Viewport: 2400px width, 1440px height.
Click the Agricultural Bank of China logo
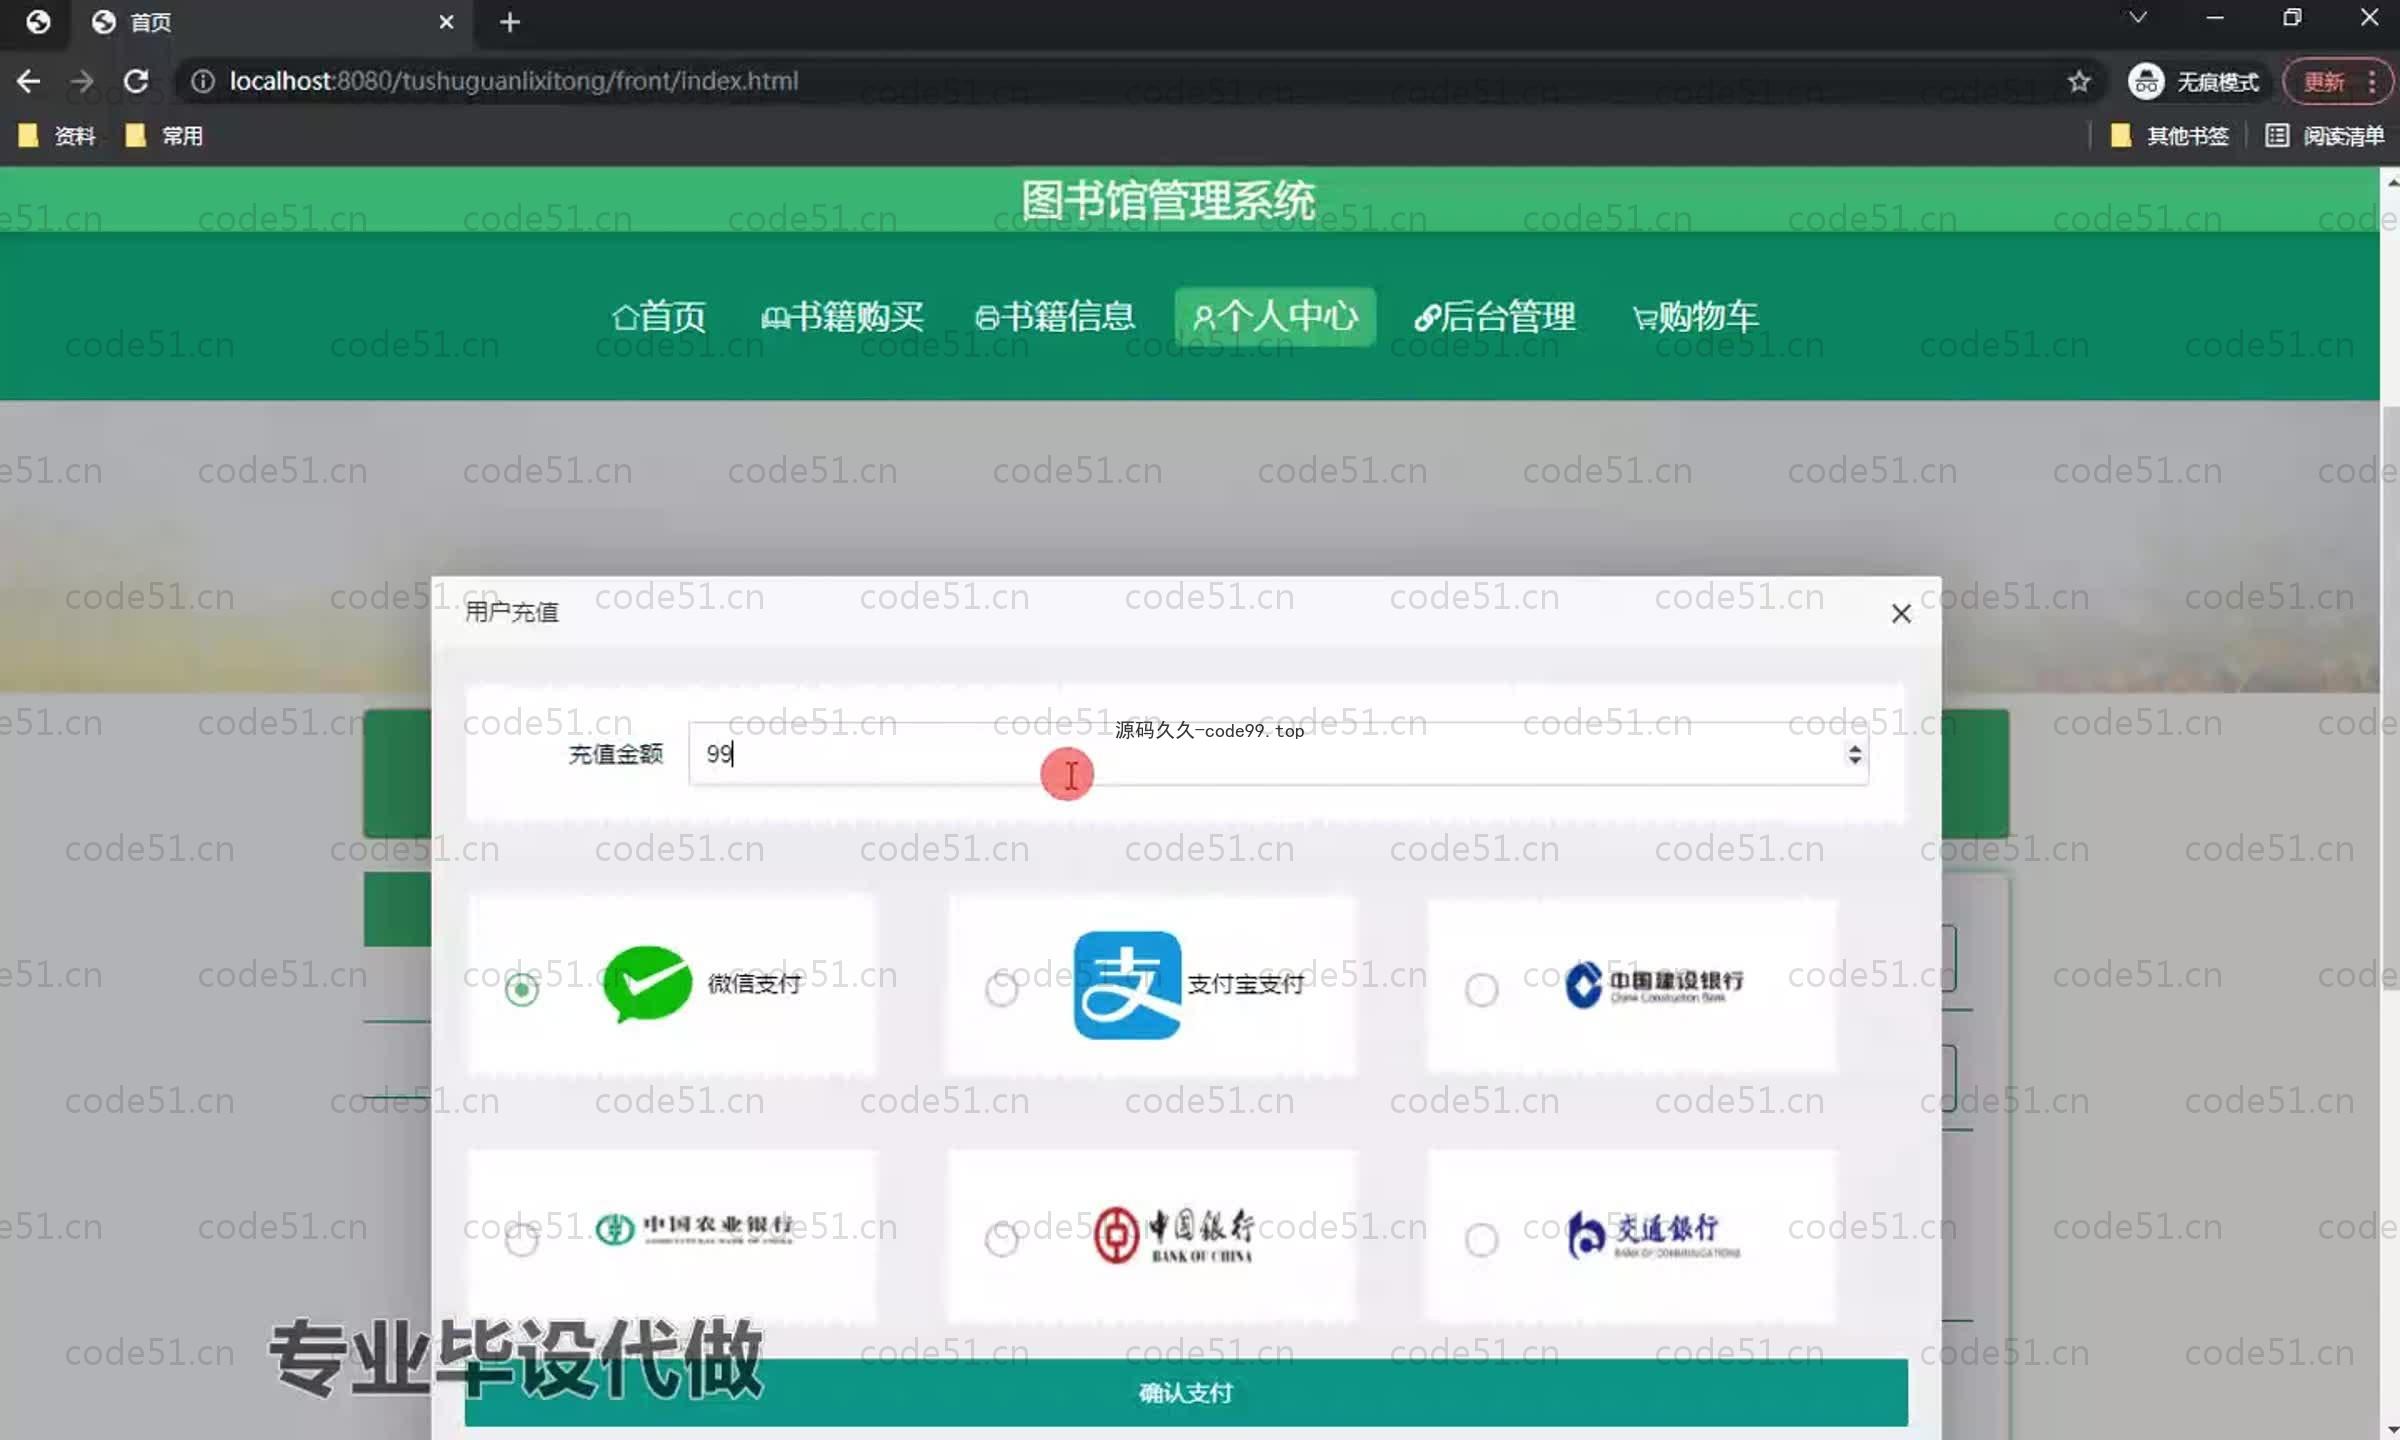pyautogui.click(x=694, y=1229)
